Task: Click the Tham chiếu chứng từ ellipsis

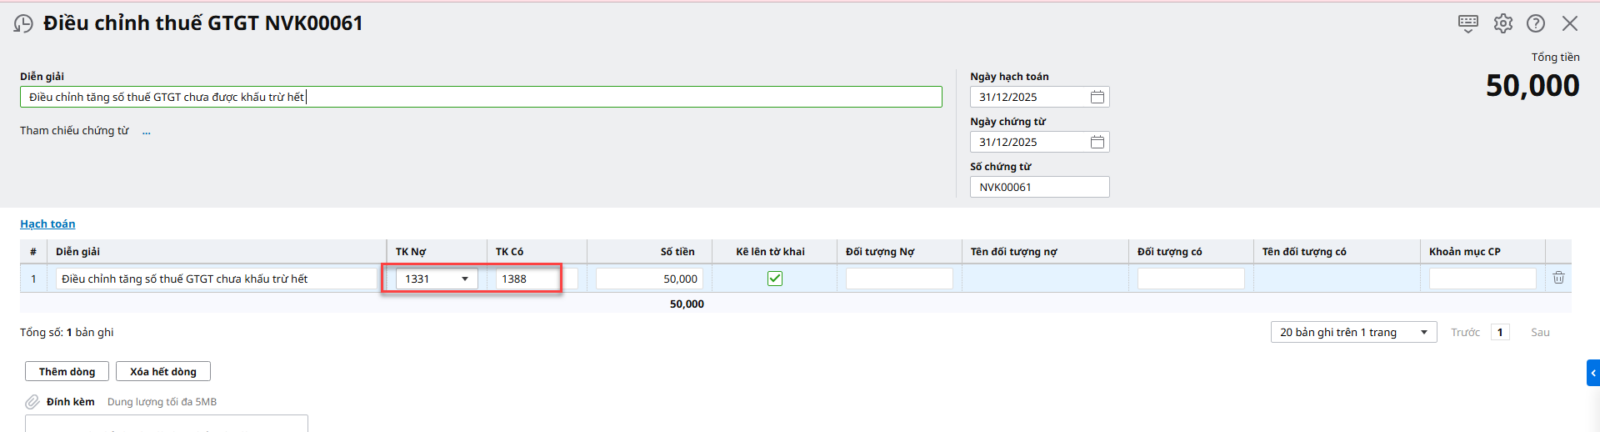Action: [x=146, y=131]
